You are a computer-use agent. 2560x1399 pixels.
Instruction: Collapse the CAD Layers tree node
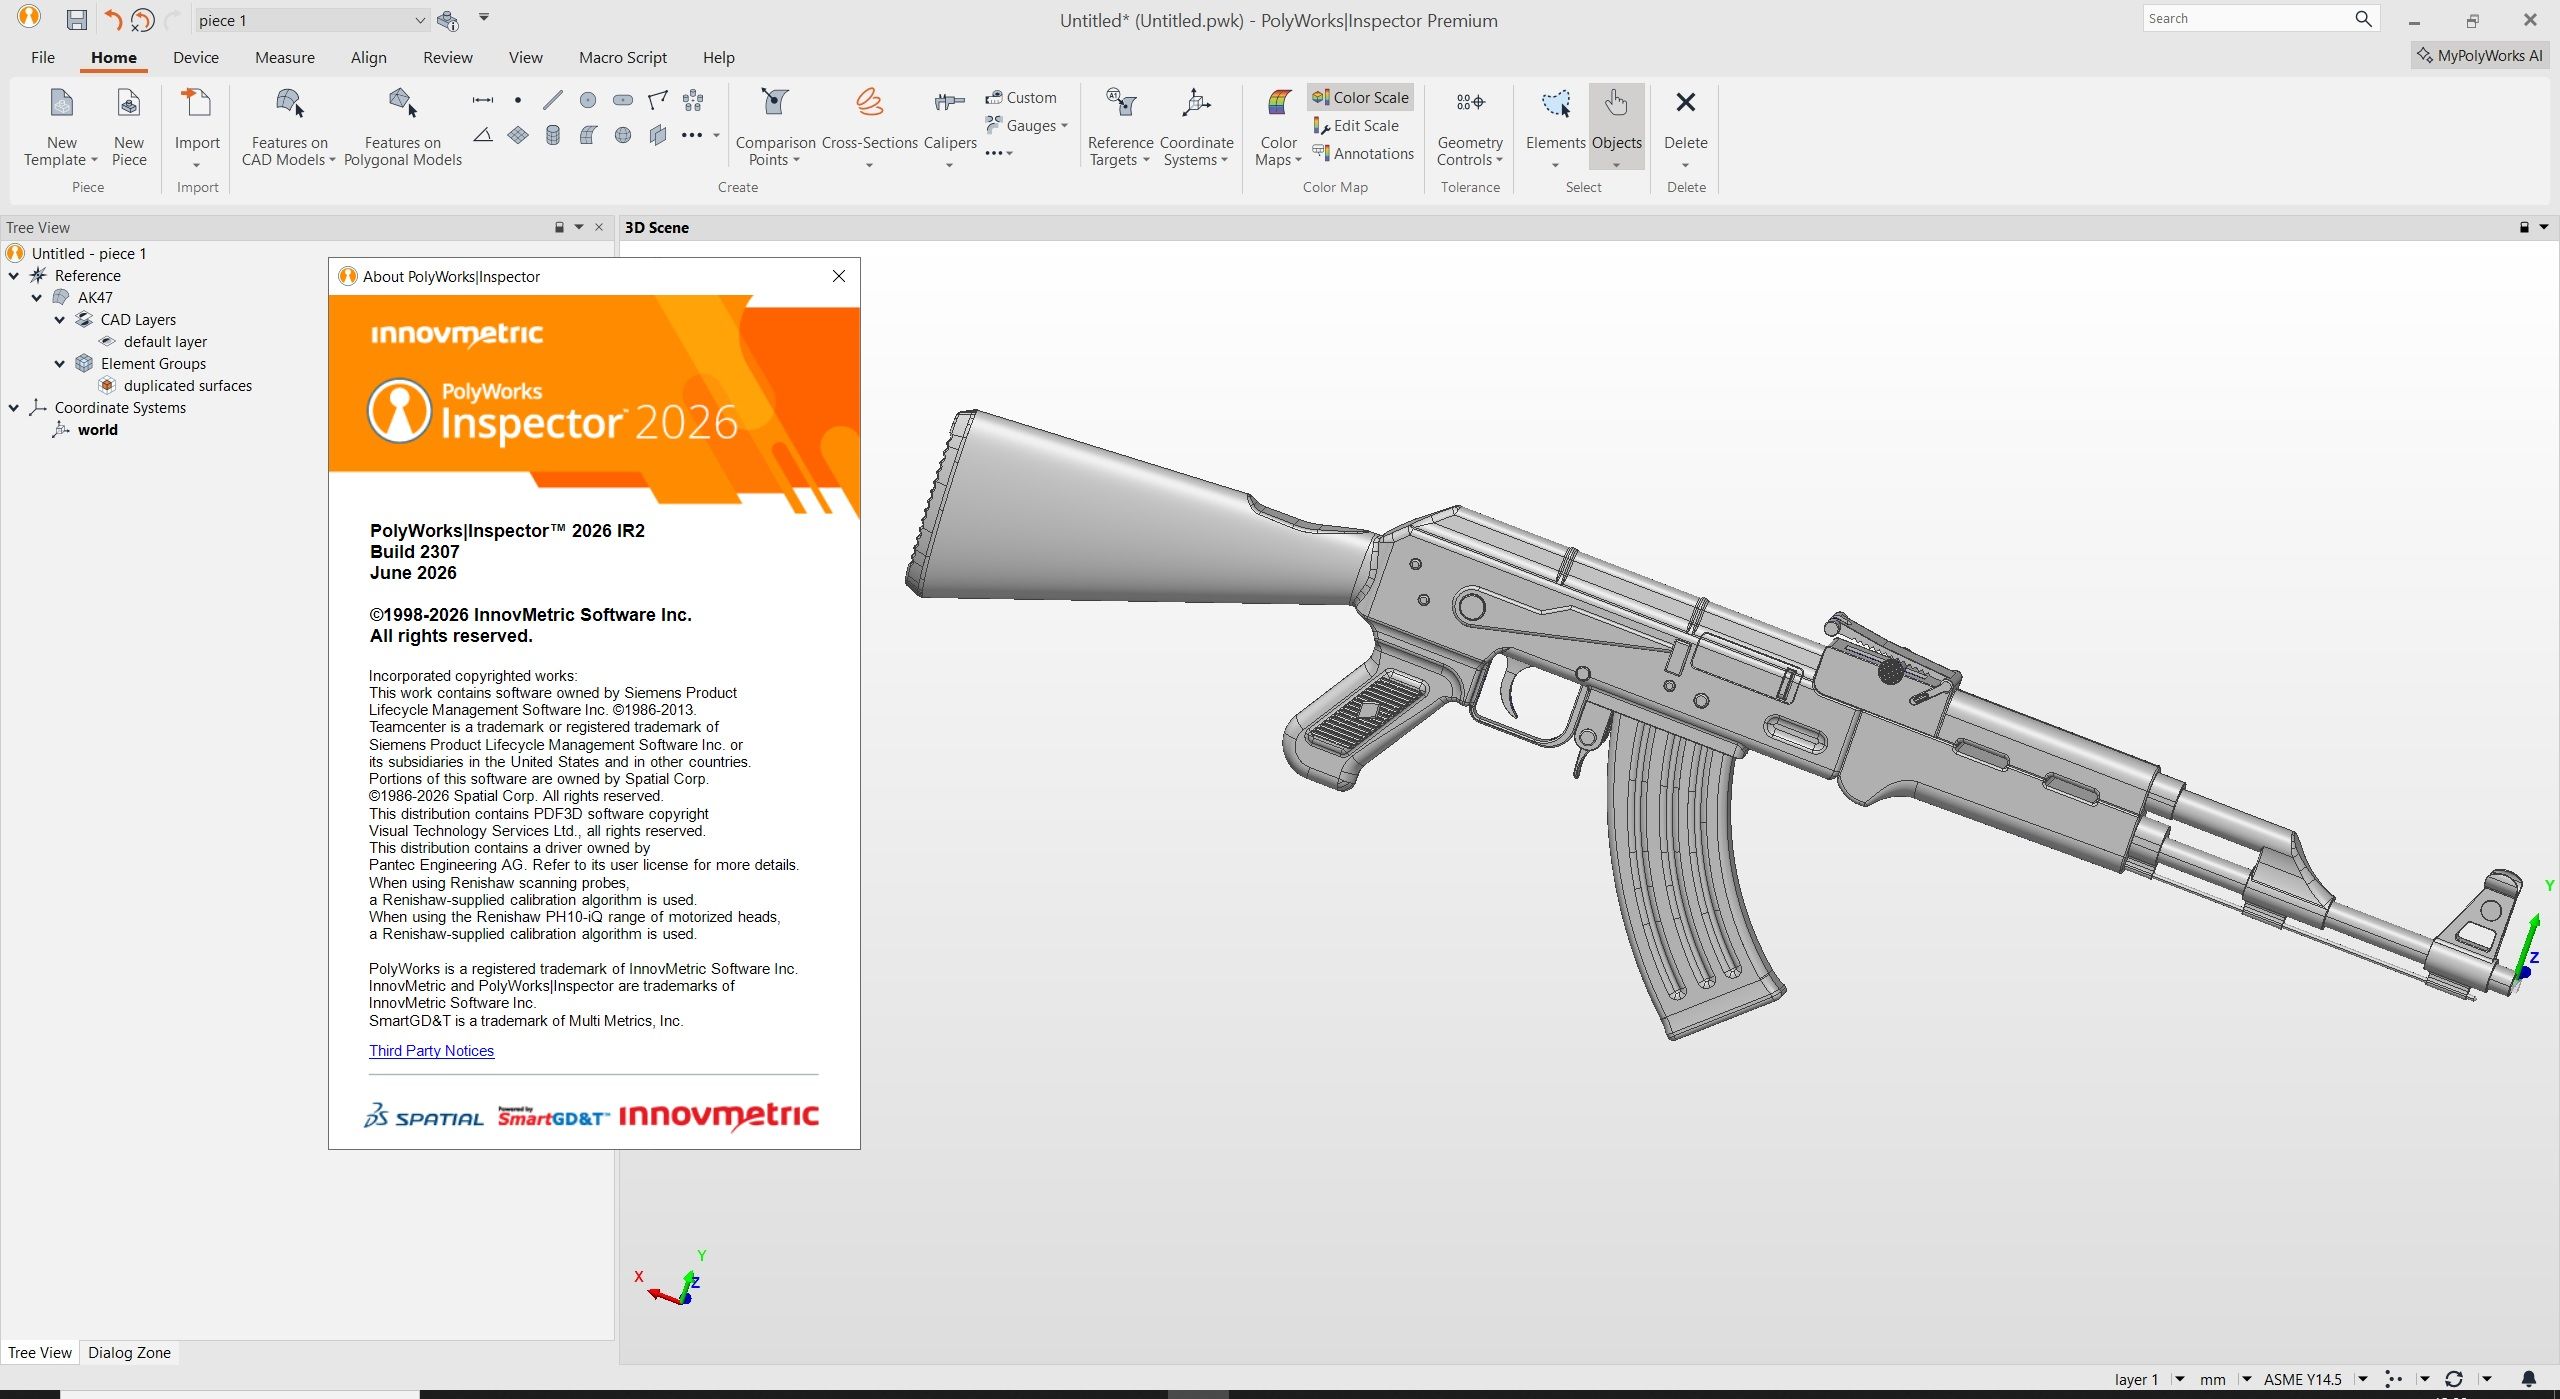coord(60,320)
